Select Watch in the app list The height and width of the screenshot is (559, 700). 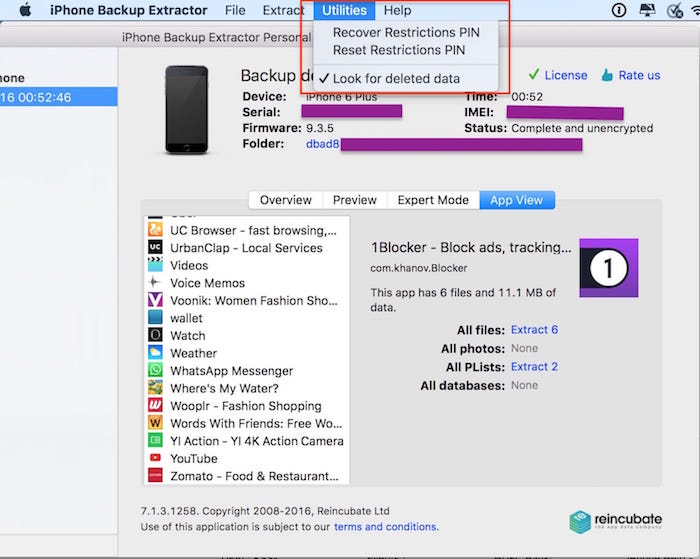(x=247, y=335)
